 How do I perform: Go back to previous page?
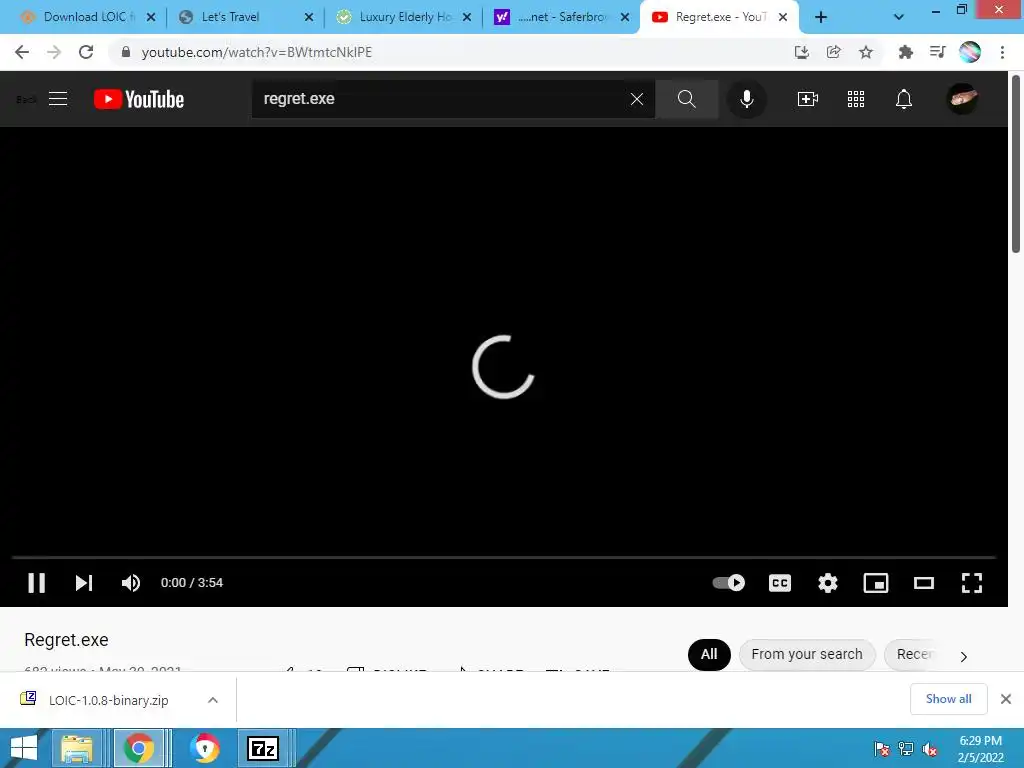coord(22,52)
